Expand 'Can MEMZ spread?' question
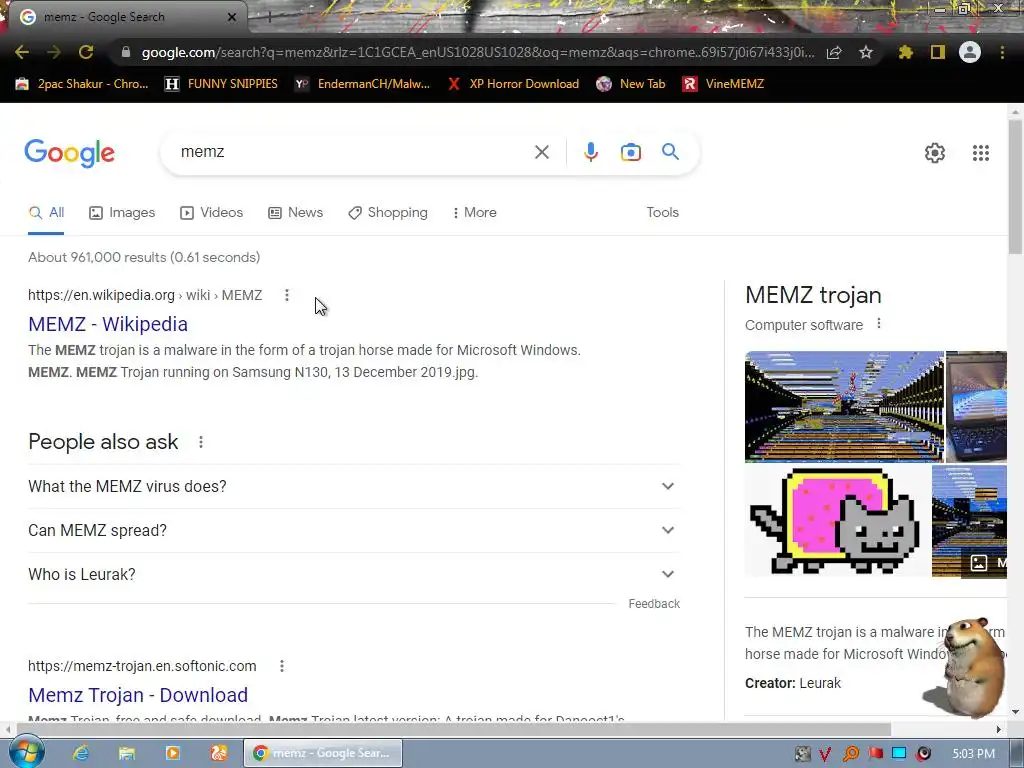The width and height of the screenshot is (1024, 768). (x=354, y=530)
